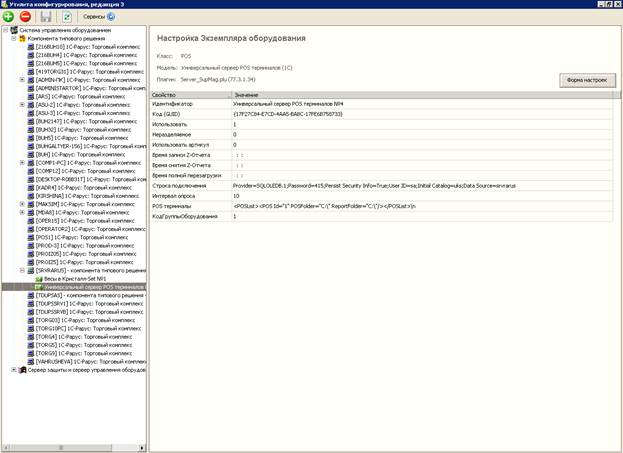Click computer icon beside [OPERATOR2]

[31, 229]
